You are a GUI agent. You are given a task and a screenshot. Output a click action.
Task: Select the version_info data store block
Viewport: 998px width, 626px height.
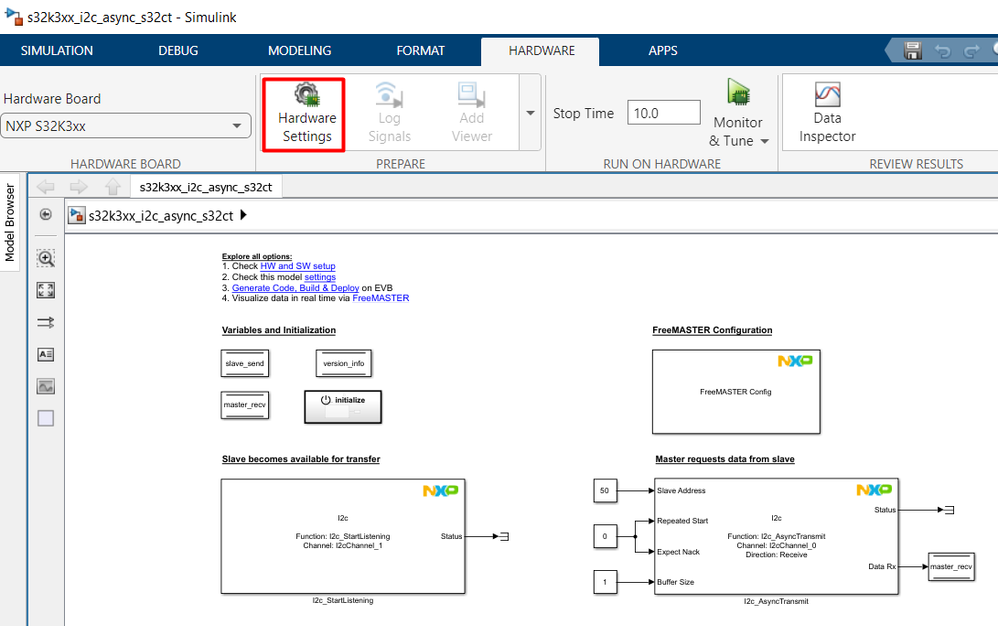[344, 363]
